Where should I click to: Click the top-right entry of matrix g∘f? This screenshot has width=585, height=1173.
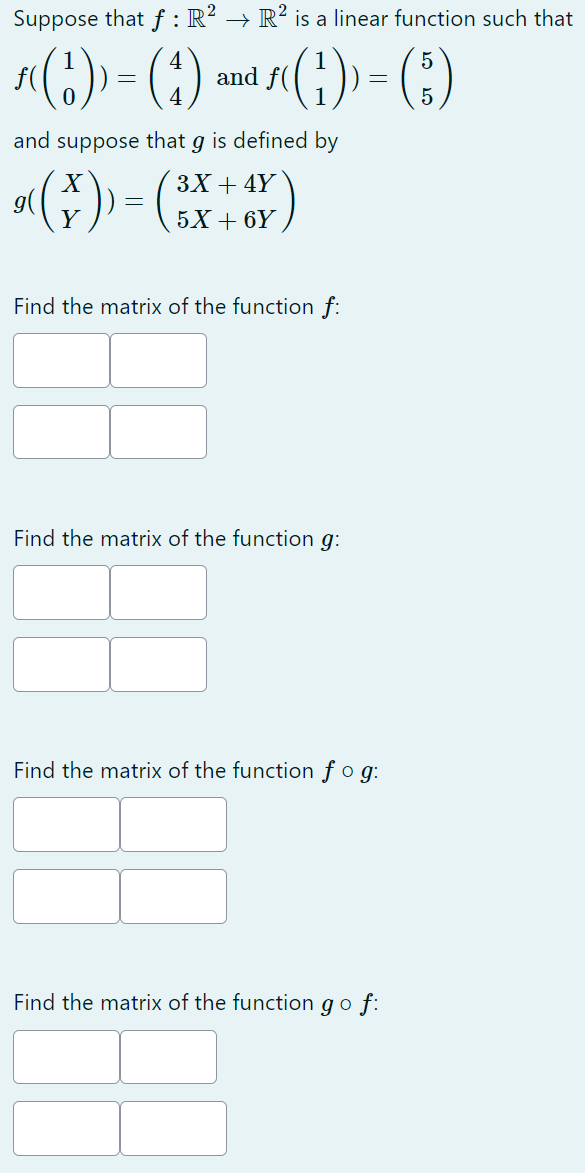167,1056
